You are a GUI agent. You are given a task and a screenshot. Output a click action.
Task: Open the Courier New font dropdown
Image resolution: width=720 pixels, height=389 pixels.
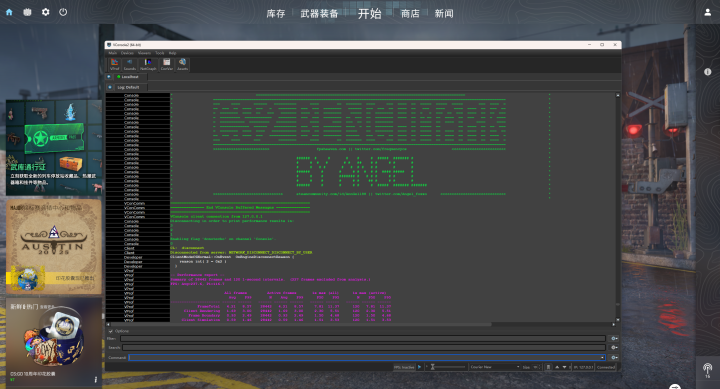tap(495, 367)
